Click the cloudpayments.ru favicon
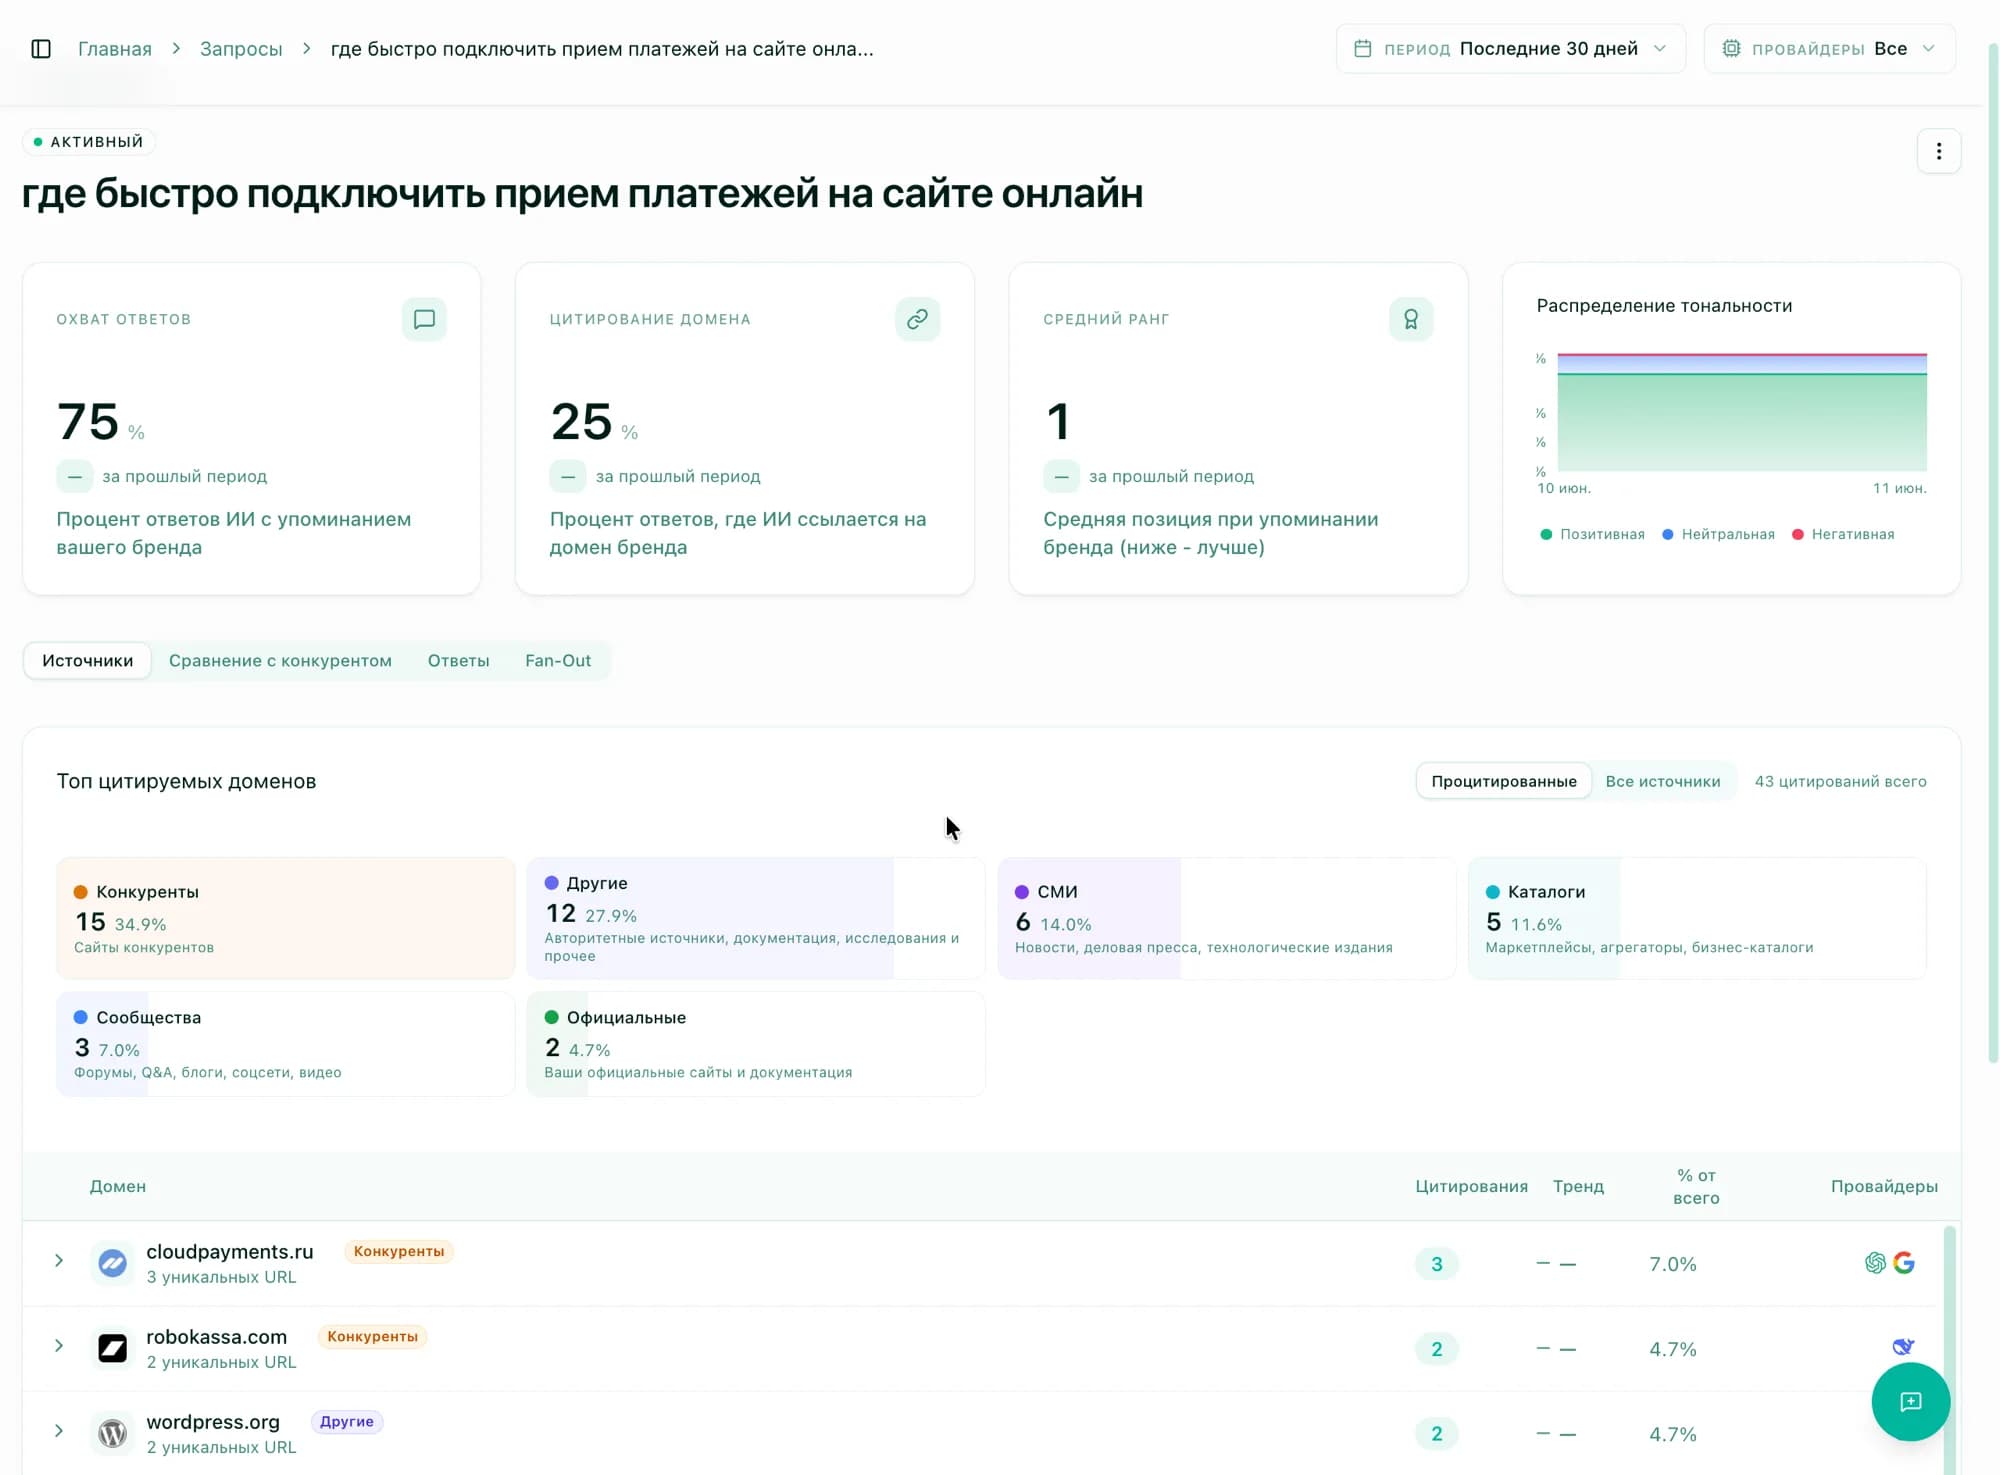This screenshot has height=1475, width=2000. pyautogui.click(x=112, y=1263)
